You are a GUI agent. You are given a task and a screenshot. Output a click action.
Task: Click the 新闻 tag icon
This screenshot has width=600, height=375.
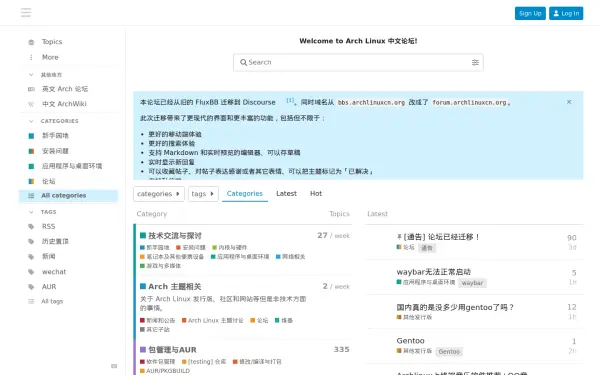(x=31, y=257)
